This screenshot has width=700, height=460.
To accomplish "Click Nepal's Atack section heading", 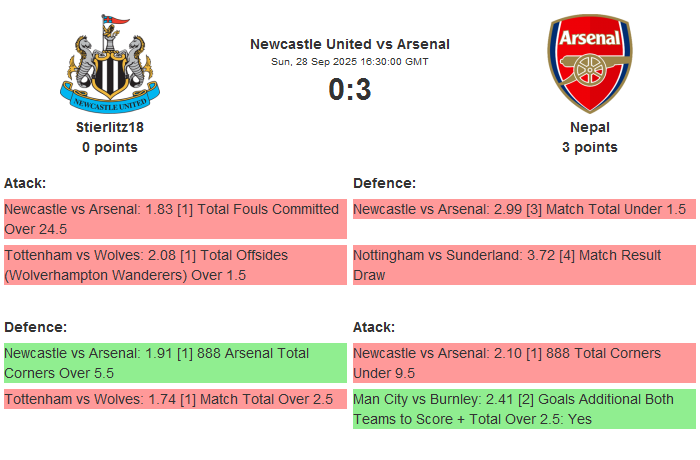I will (374, 327).
